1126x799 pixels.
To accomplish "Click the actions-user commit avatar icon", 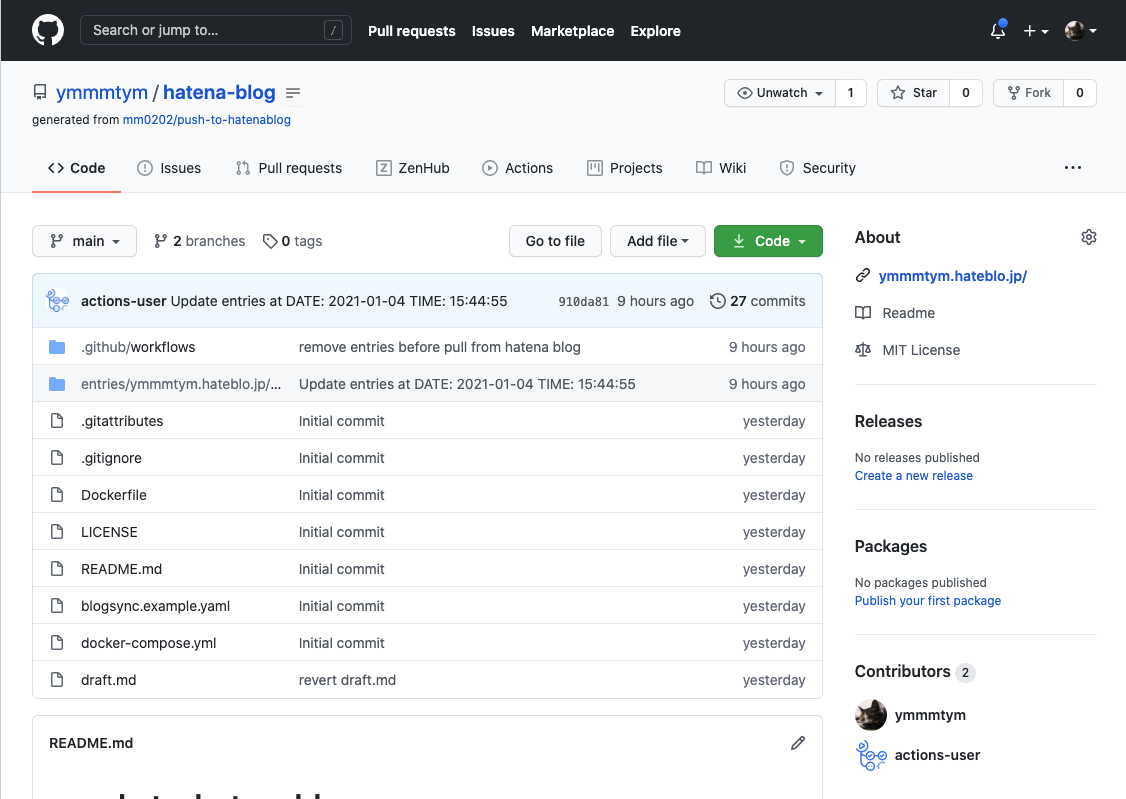I will (58, 301).
